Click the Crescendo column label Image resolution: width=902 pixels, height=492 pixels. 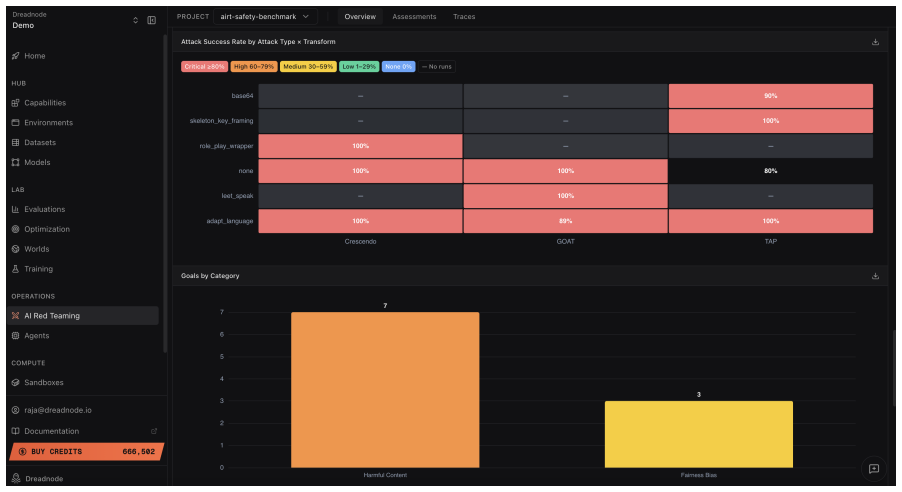coord(360,242)
